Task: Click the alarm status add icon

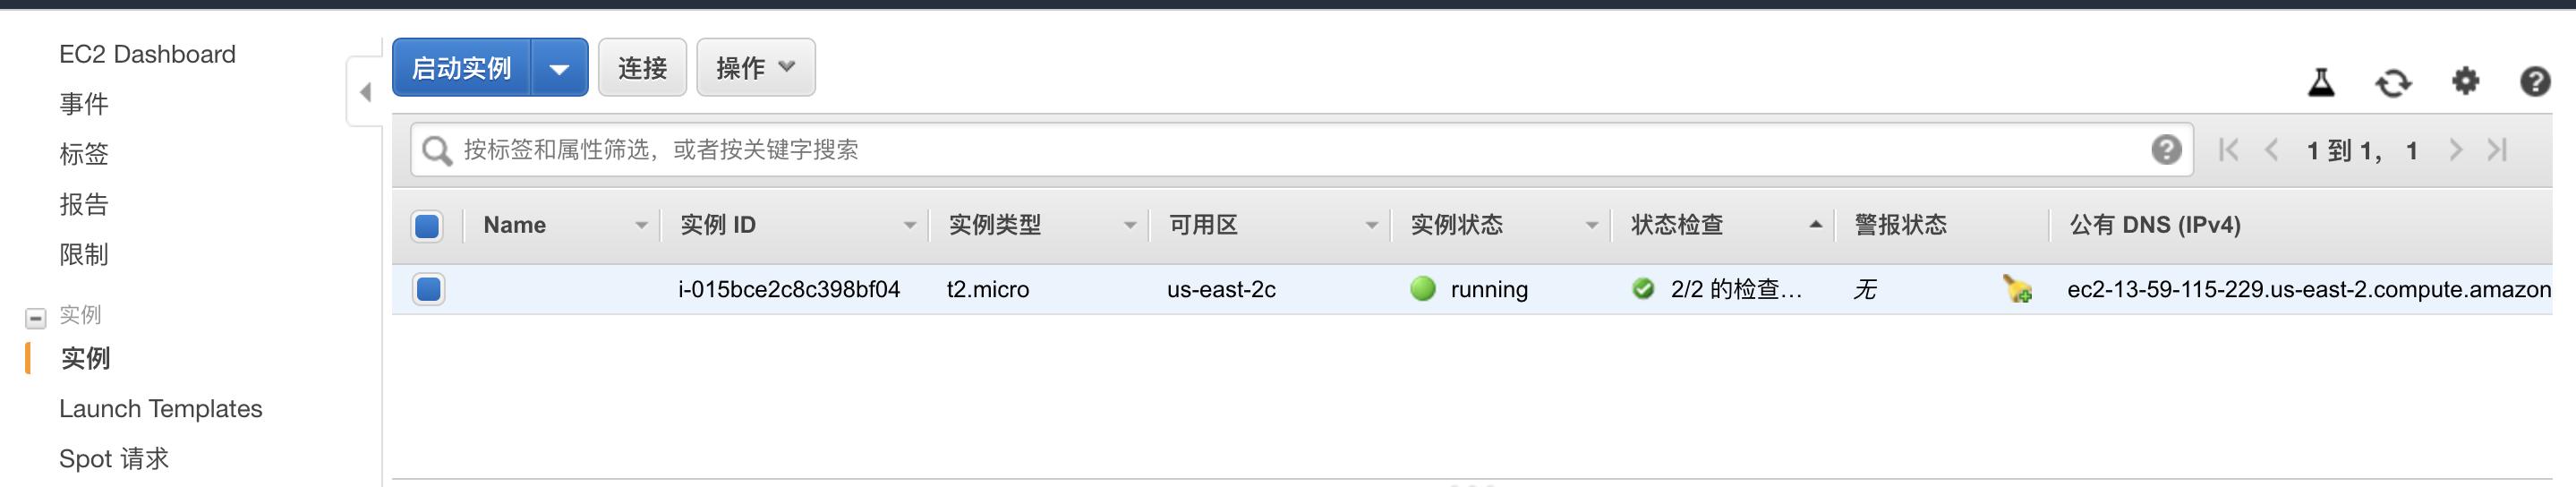Action: tap(2017, 289)
